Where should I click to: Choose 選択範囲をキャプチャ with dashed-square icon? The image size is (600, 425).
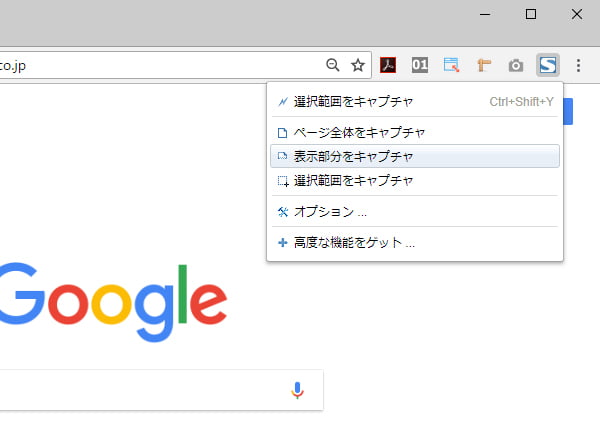tap(354, 181)
